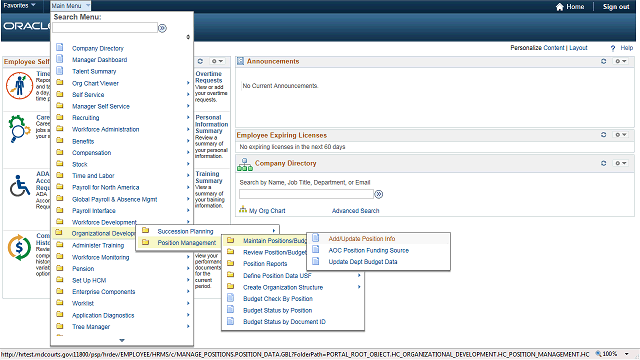Click the Budget Check By Position page icon
Image resolution: width=640 pixels, height=360 pixels.
point(231,298)
